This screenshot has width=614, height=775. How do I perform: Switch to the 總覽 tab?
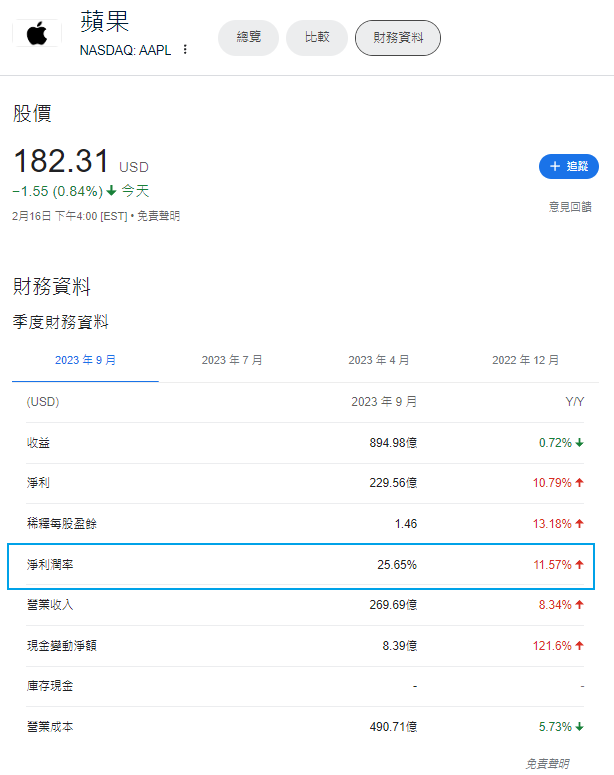pyautogui.click(x=248, y=38)
